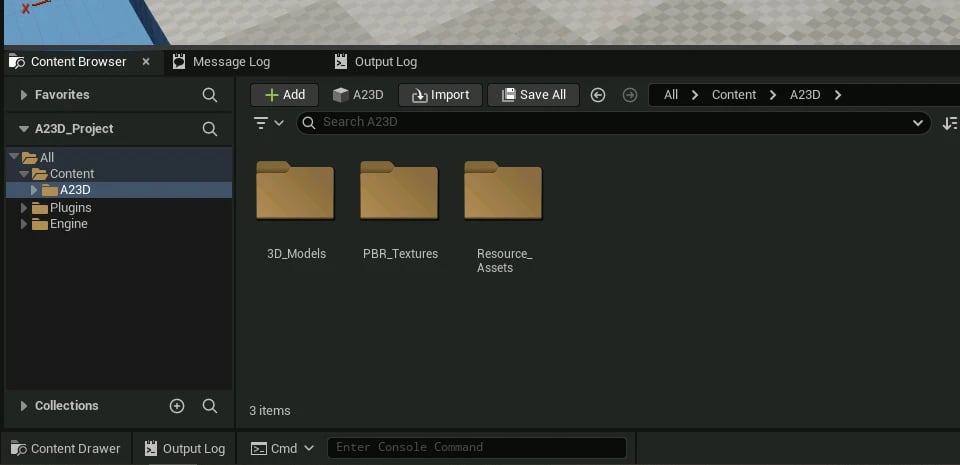Expand saved searches dropdown in search bar
The width and height of the screenshot is (960, 465).
[x=918, y=122]
